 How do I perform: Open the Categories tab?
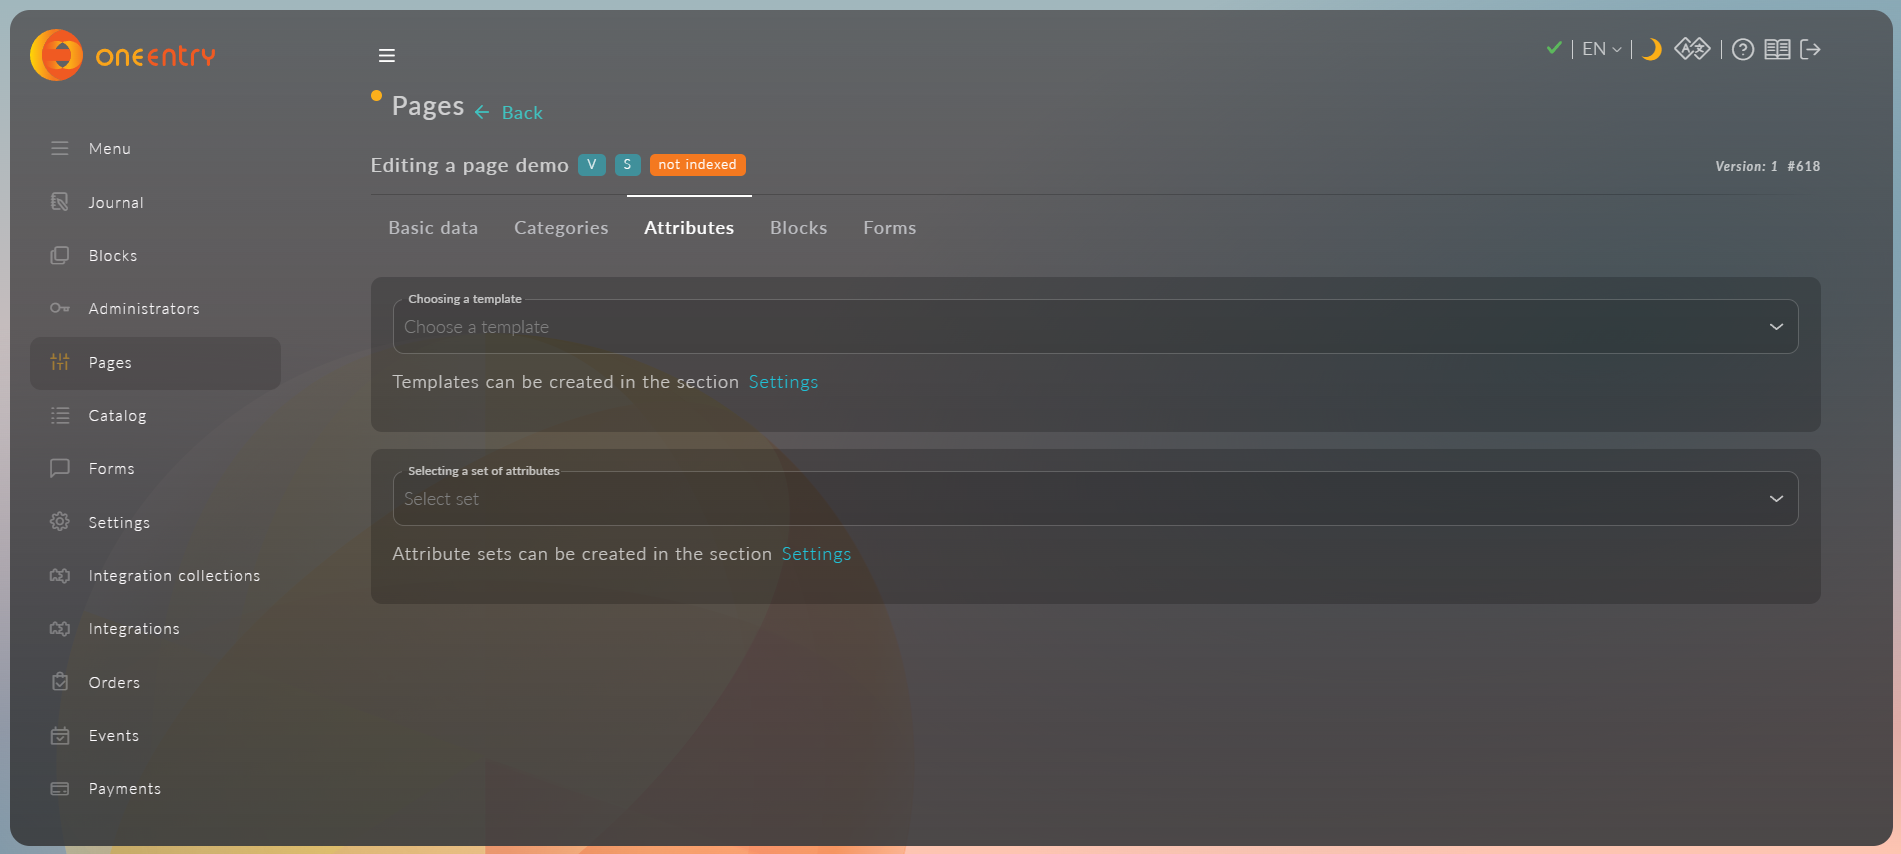[561, 228]
